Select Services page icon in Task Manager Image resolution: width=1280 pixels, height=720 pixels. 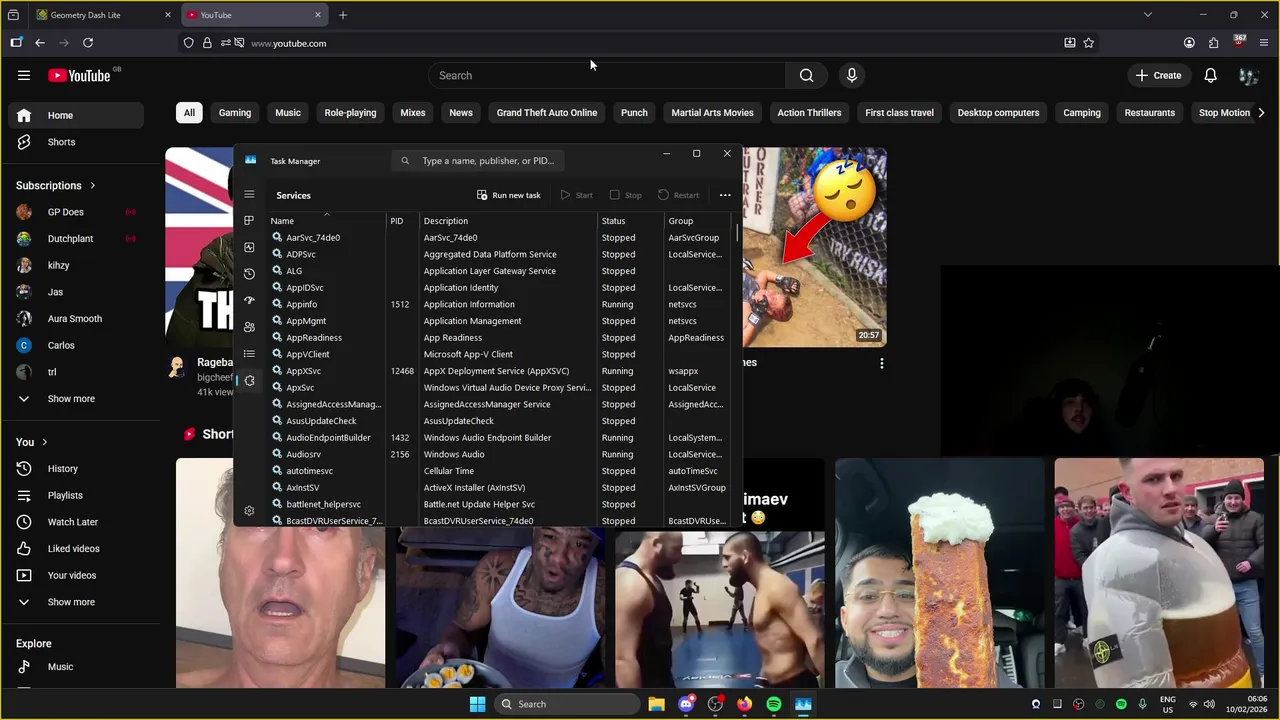click(x=249, y=380)
